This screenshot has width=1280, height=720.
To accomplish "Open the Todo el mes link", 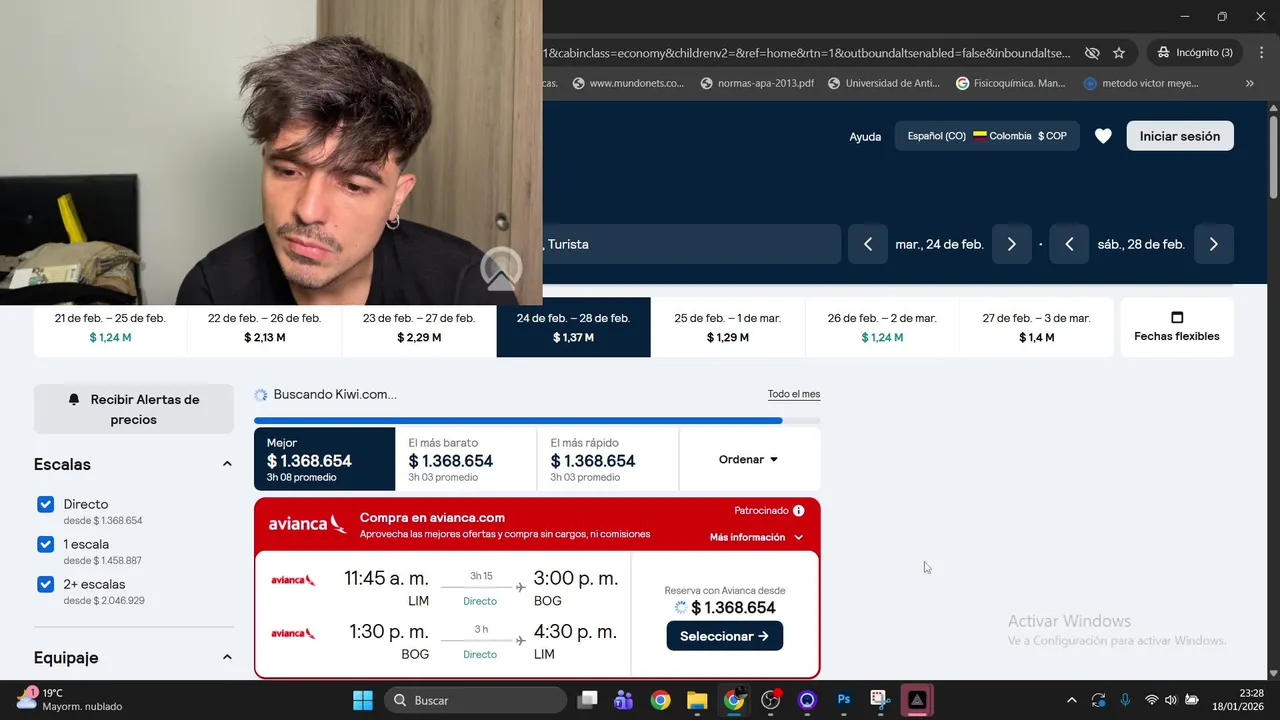I will (x=794, y=394).
